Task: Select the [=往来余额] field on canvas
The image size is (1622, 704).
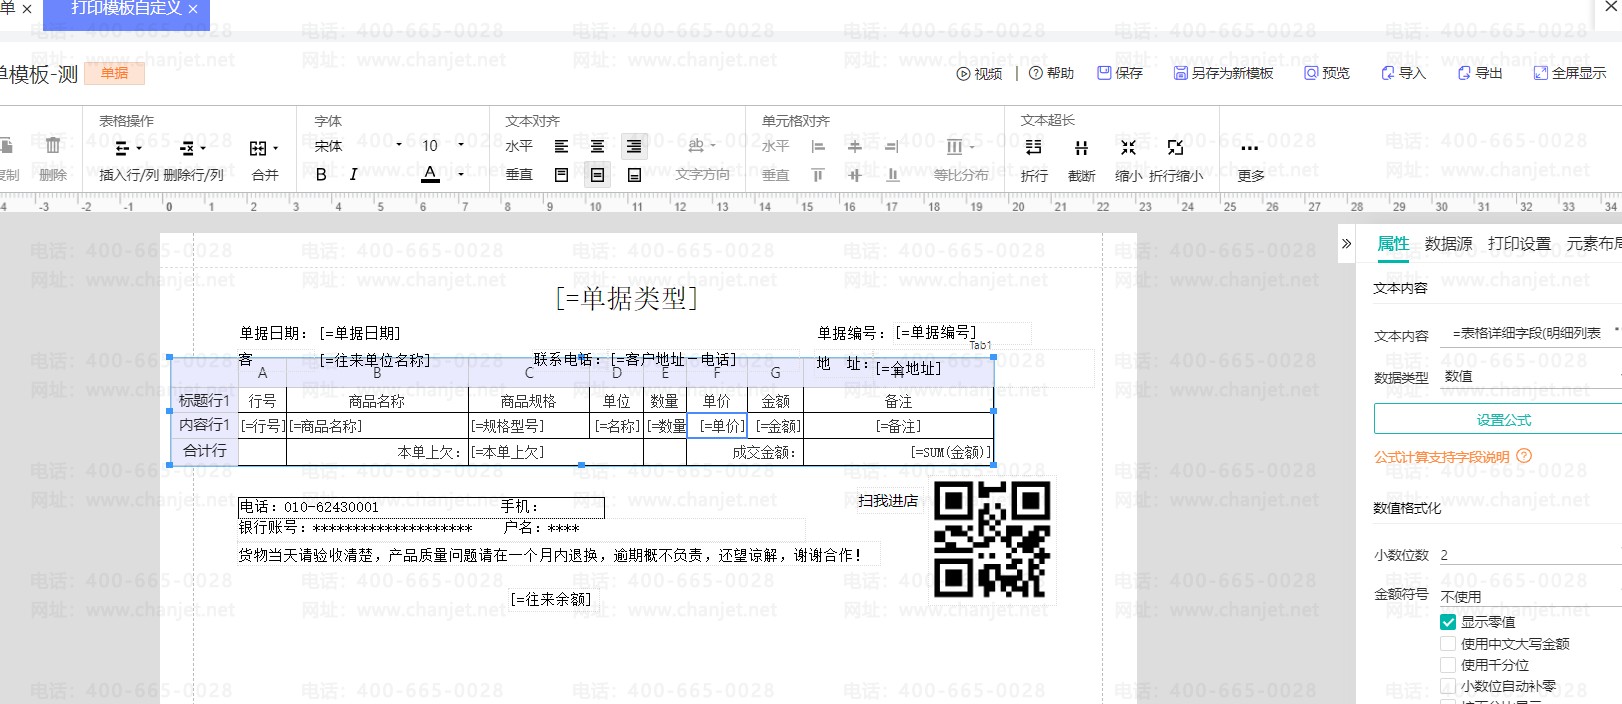Action: coord(551,599)
